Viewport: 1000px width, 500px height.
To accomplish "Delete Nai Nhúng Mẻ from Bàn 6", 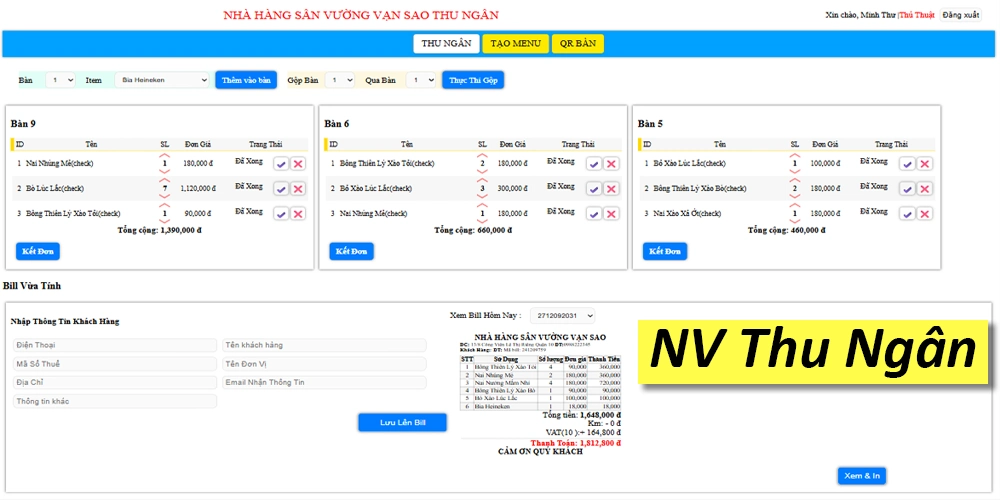I will click(611, 214).
